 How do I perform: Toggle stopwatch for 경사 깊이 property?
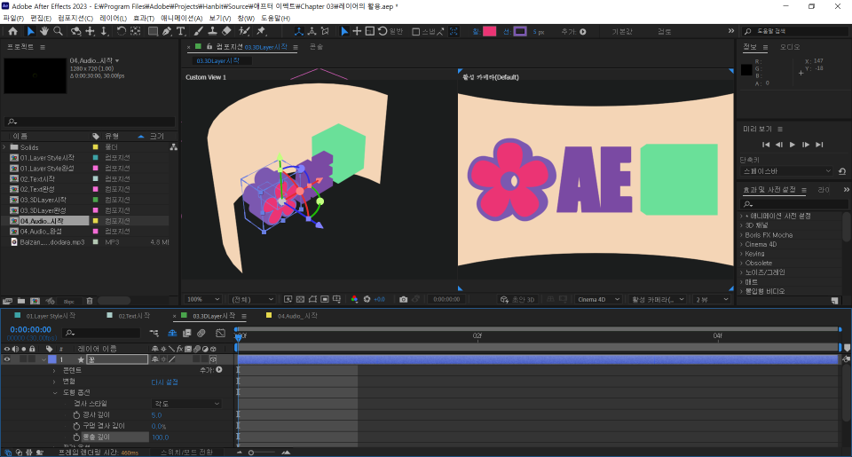(x=77, y=415)
